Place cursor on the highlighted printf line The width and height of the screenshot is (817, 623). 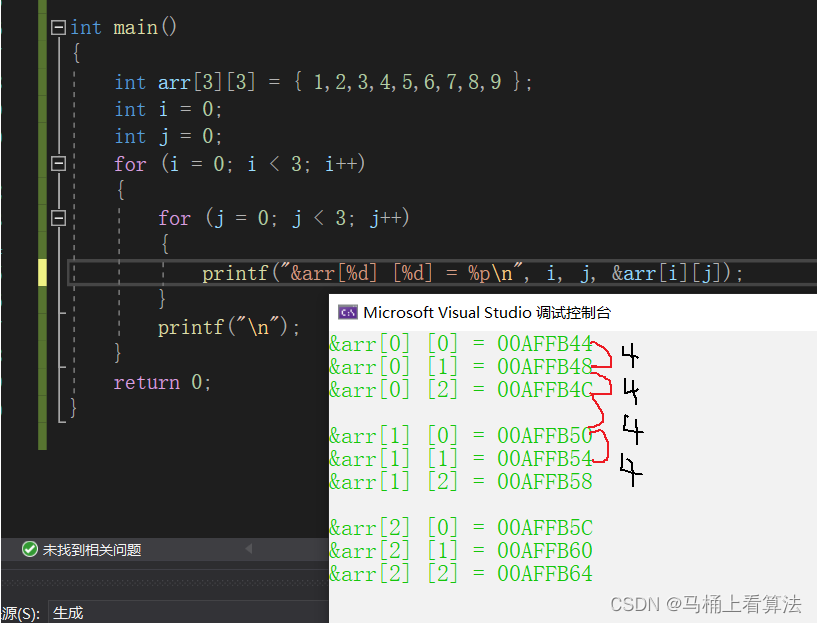[472, 273]
